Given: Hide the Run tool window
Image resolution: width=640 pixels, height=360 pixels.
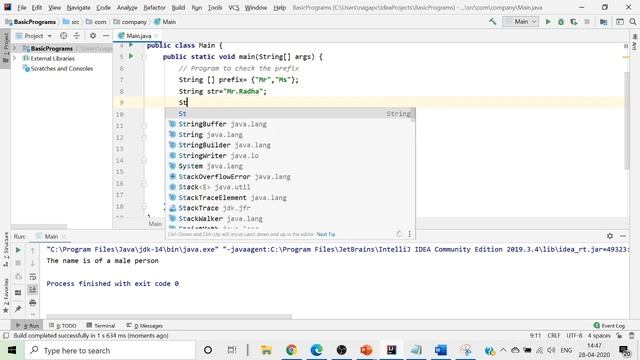Looking at the screenshot, I should (623, 236).
